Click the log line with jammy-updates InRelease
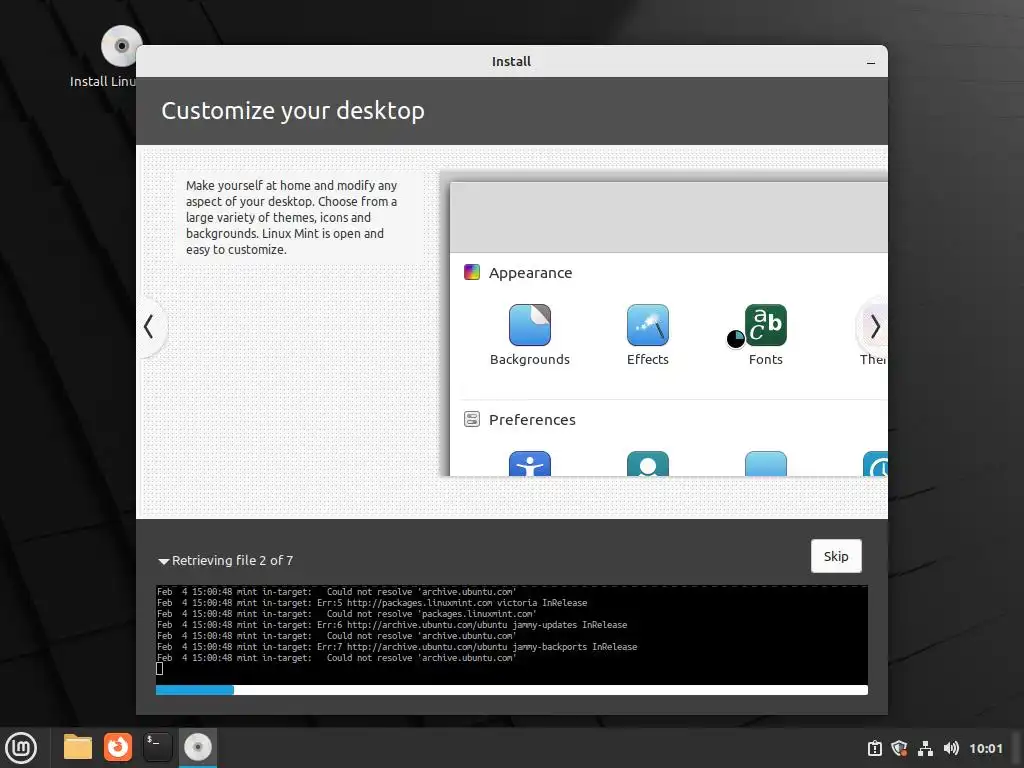This screenshot has width=1024, height=768. (x=392, y=625)
